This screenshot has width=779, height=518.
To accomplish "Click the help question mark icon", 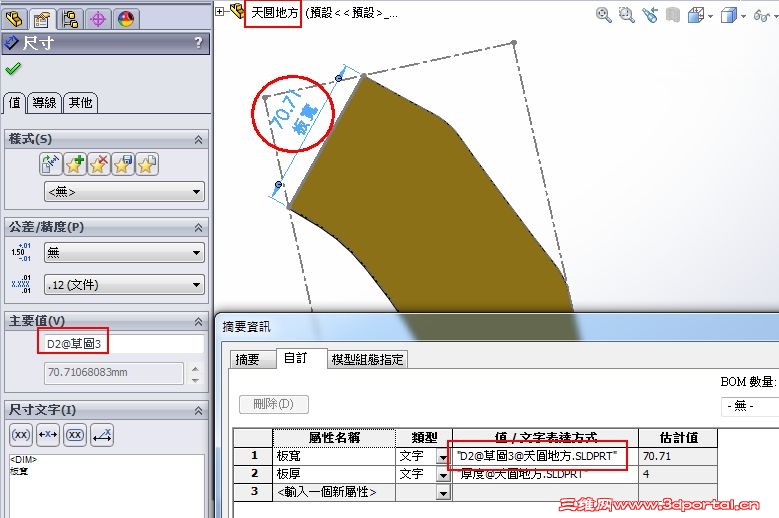I will tap(198, 43).
